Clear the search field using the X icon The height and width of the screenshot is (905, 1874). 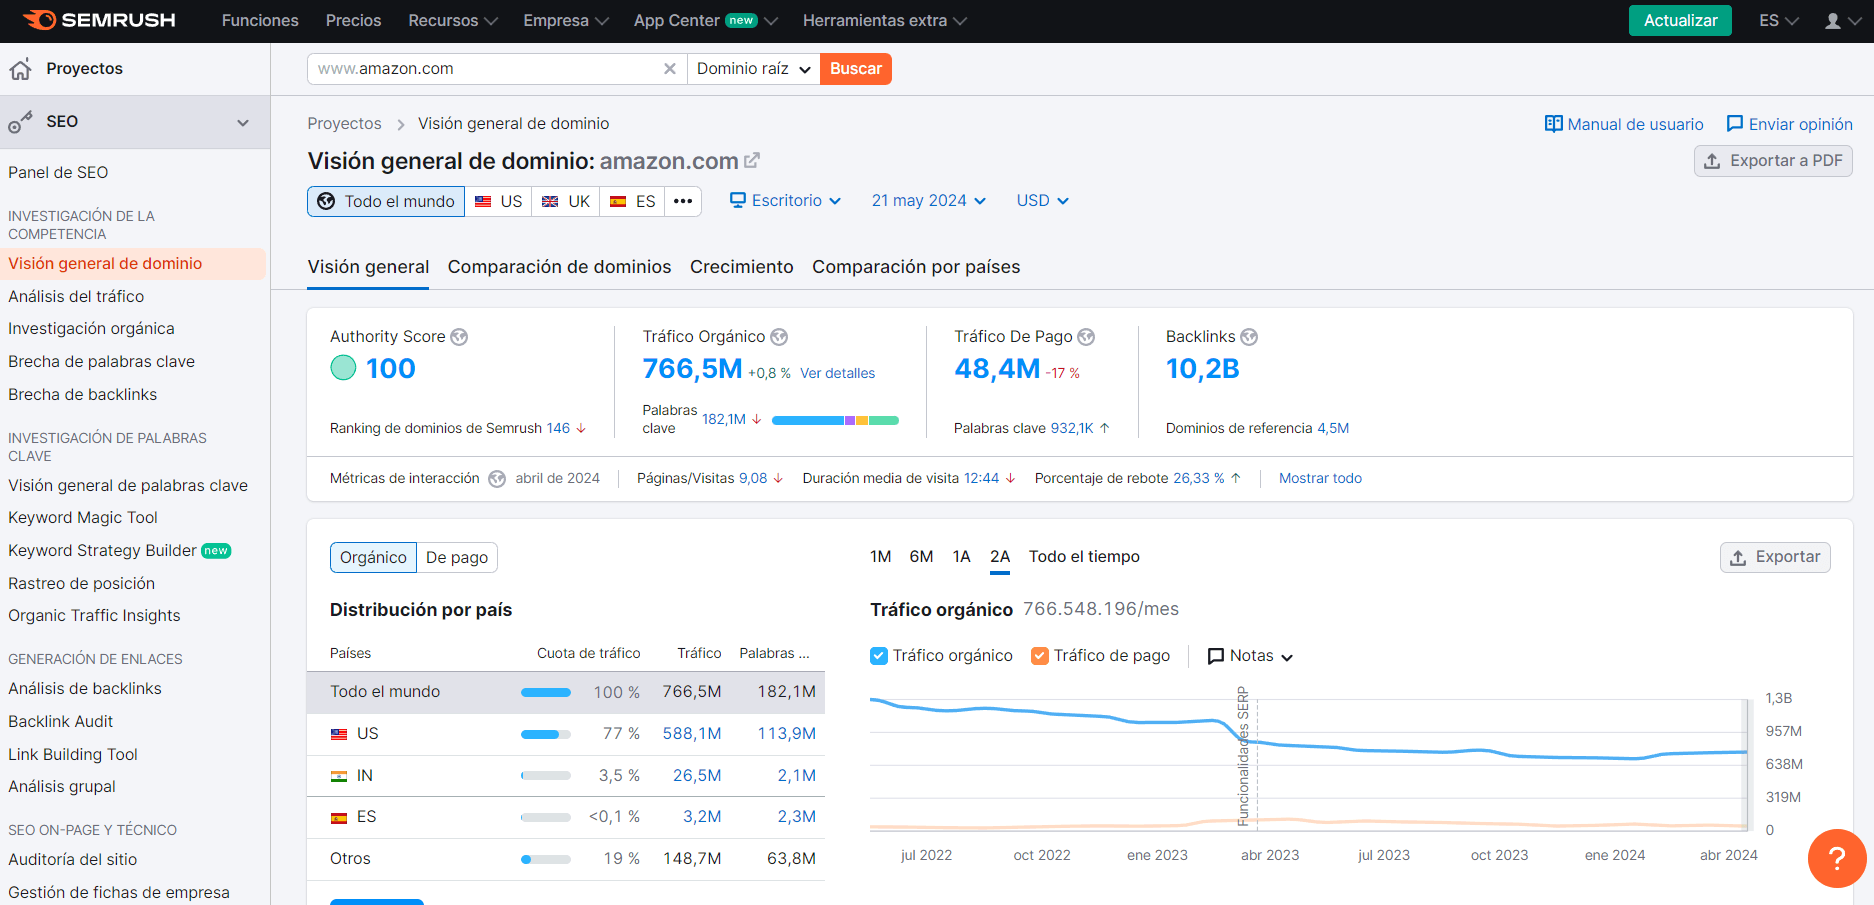point(669,68)
